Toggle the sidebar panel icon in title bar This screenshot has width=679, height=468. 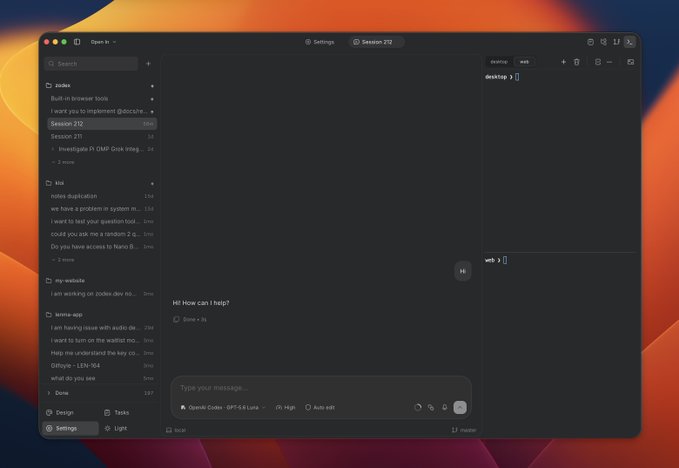click(x=77, y=42)
